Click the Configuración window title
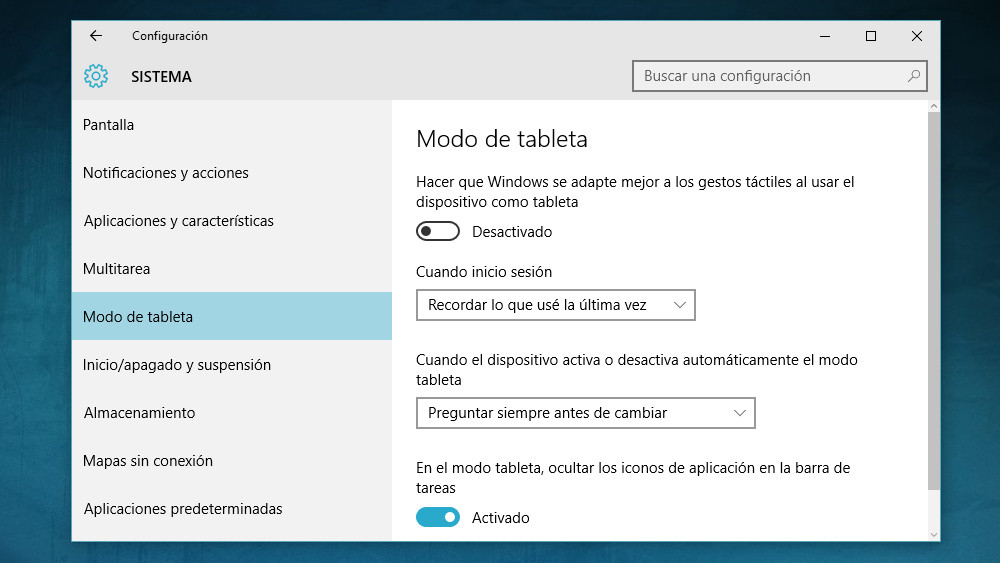Screen dimensions: 1000x563 click(170, 36)
